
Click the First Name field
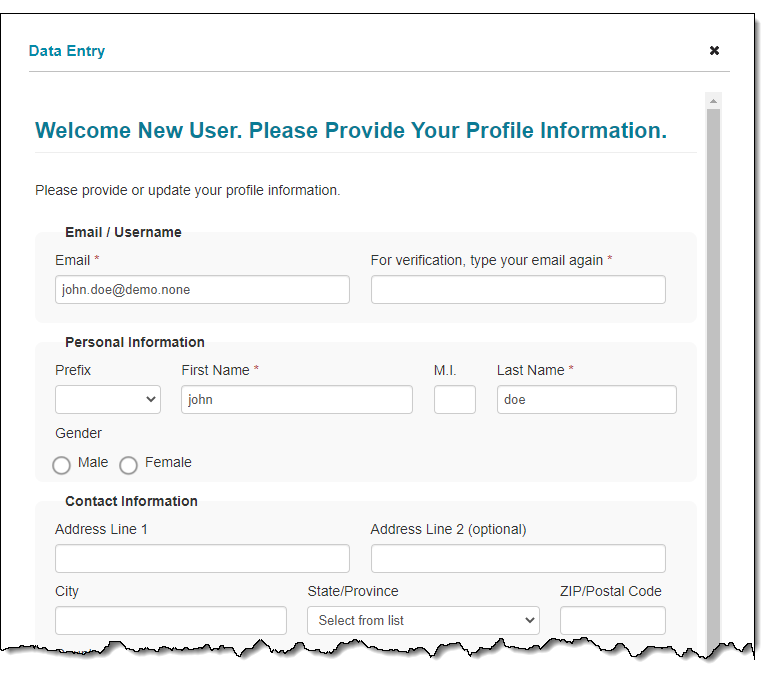296,400
